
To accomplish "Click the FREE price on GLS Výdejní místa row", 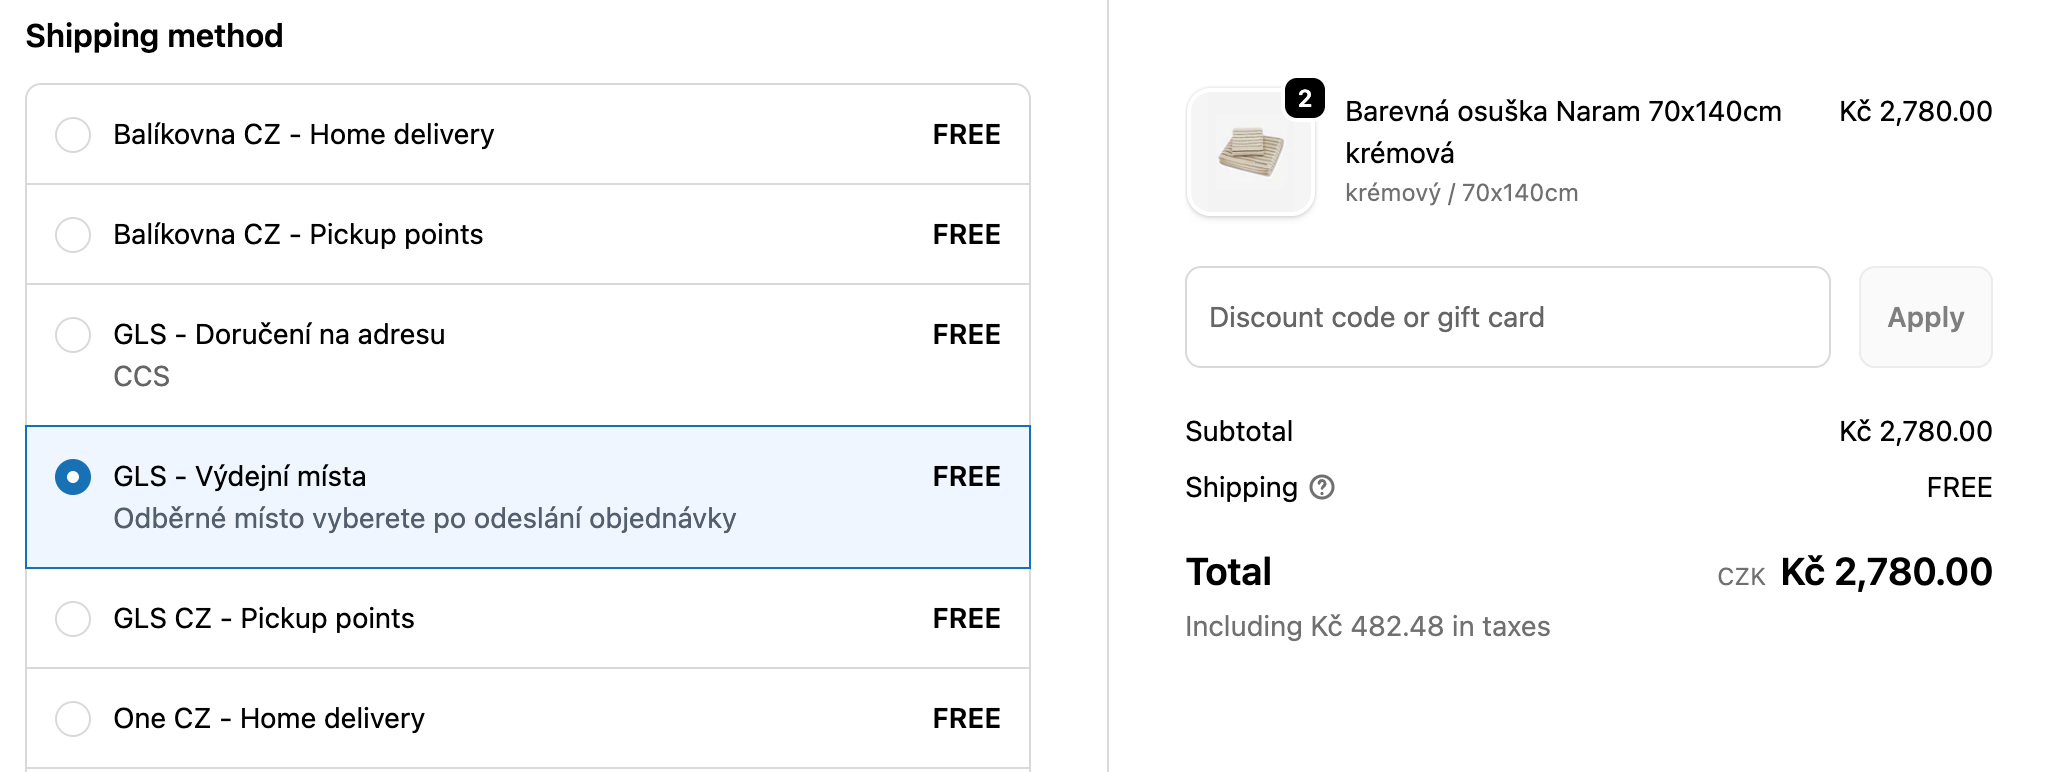I will pos(966,477).
